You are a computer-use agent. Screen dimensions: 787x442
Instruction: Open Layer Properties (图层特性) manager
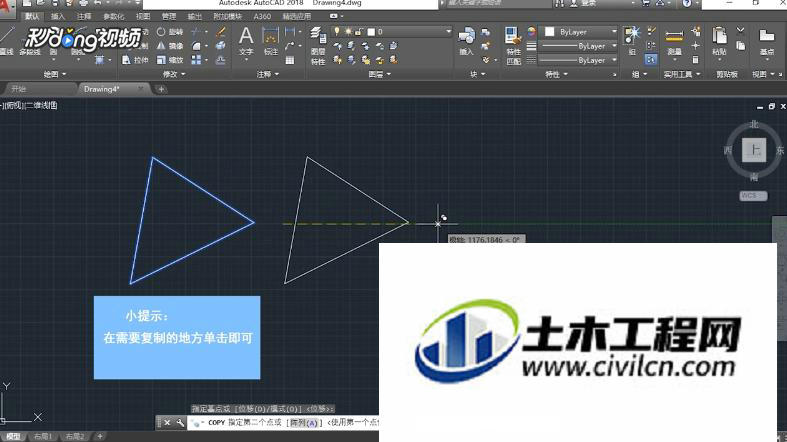pos(318,46)
